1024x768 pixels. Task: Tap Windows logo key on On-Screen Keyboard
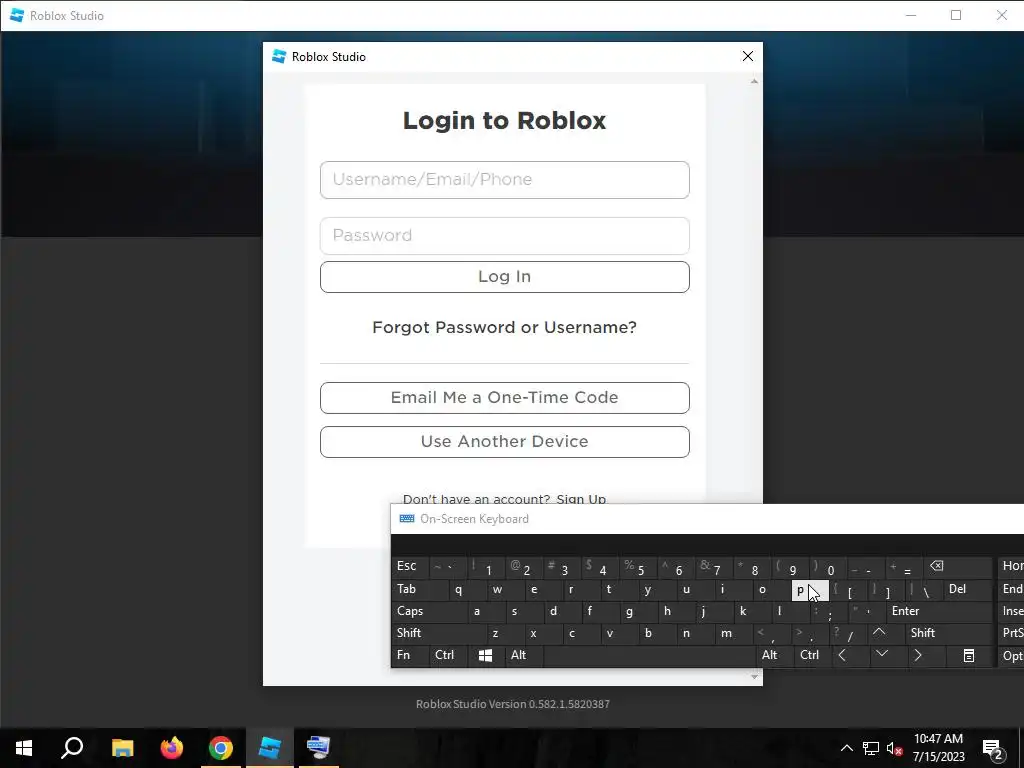coord(485,655)
